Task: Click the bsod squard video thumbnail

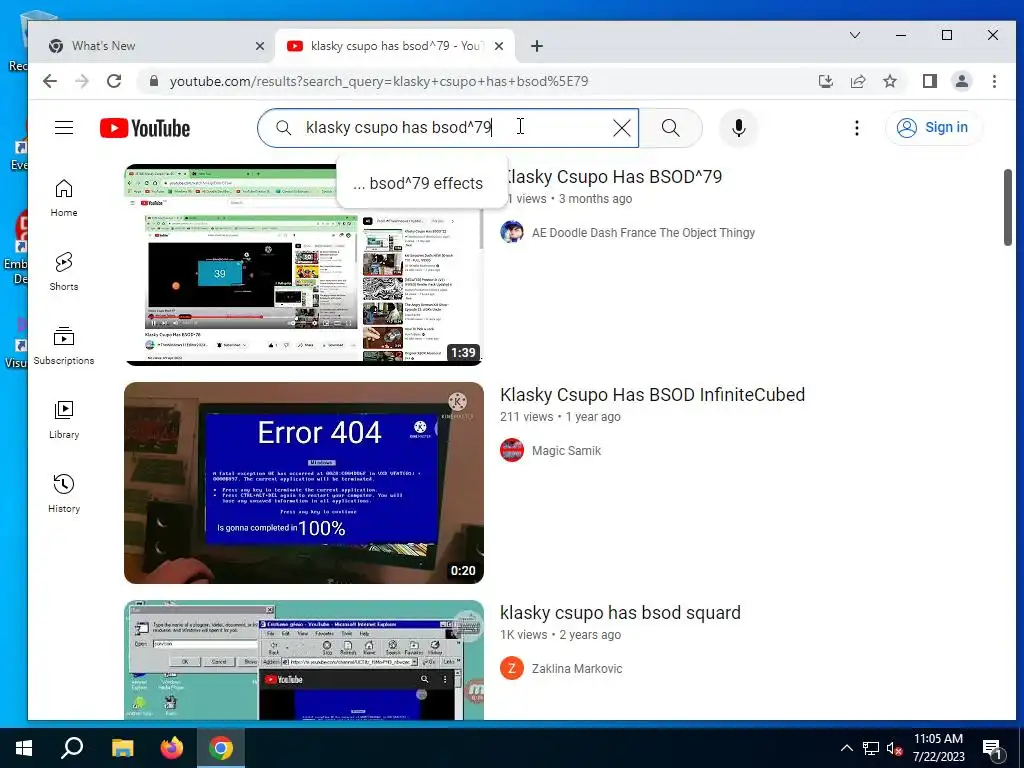Action: pos(304,660)
